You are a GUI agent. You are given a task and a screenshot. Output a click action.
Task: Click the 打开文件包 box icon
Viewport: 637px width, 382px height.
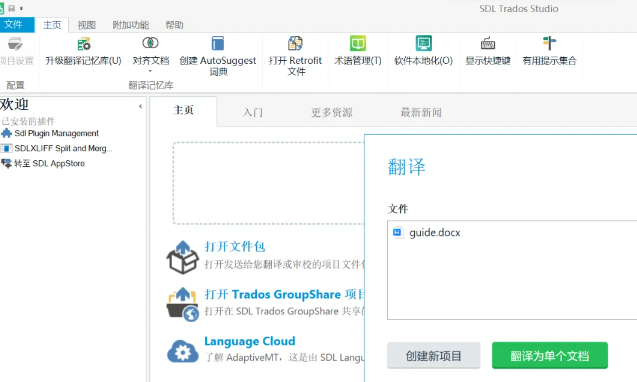coord(182,257)
